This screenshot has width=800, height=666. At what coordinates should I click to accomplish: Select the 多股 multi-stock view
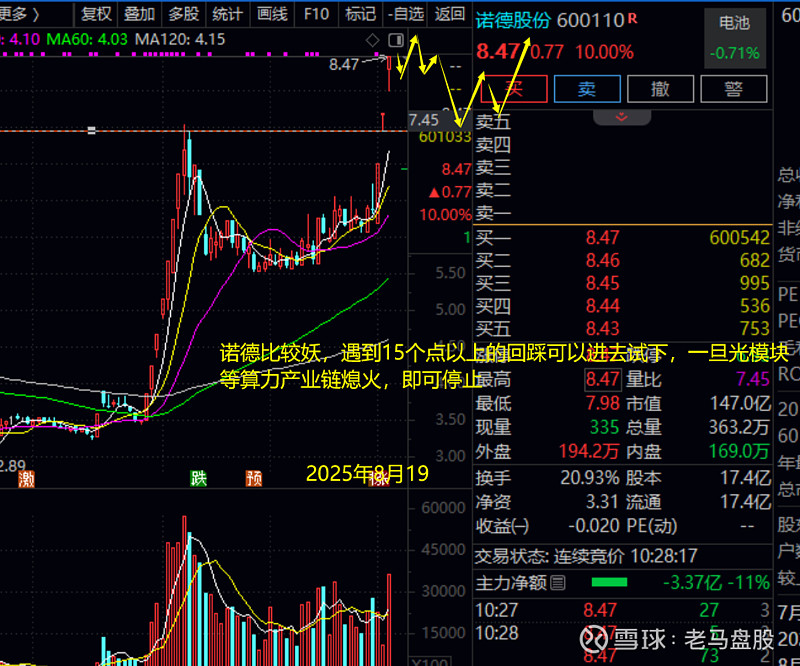[x=184, y=14]
